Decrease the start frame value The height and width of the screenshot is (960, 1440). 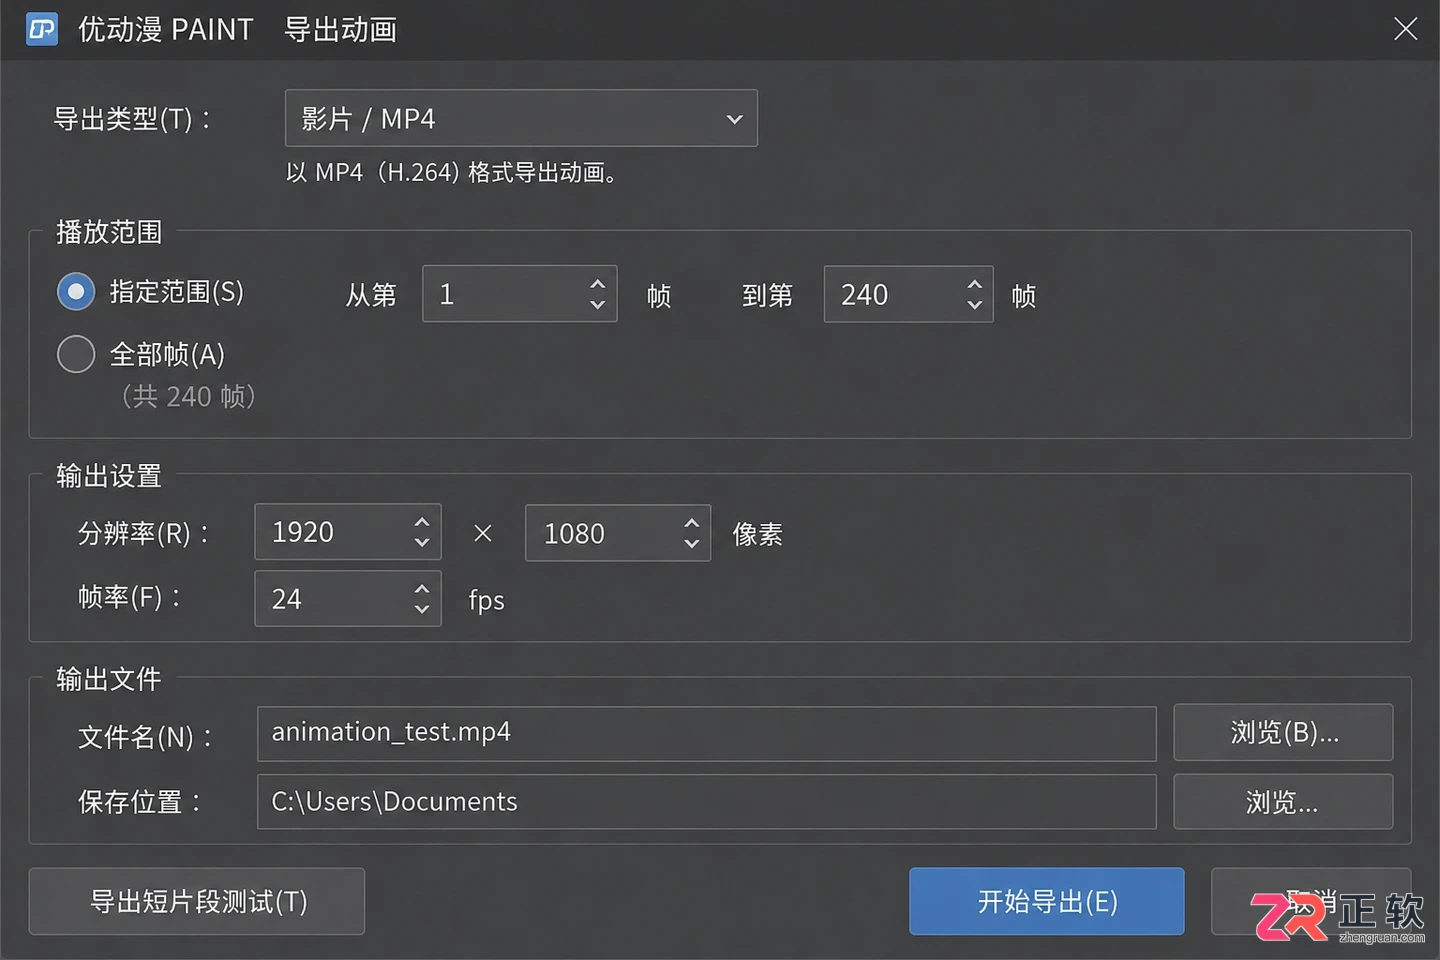[x=597, y=305]
